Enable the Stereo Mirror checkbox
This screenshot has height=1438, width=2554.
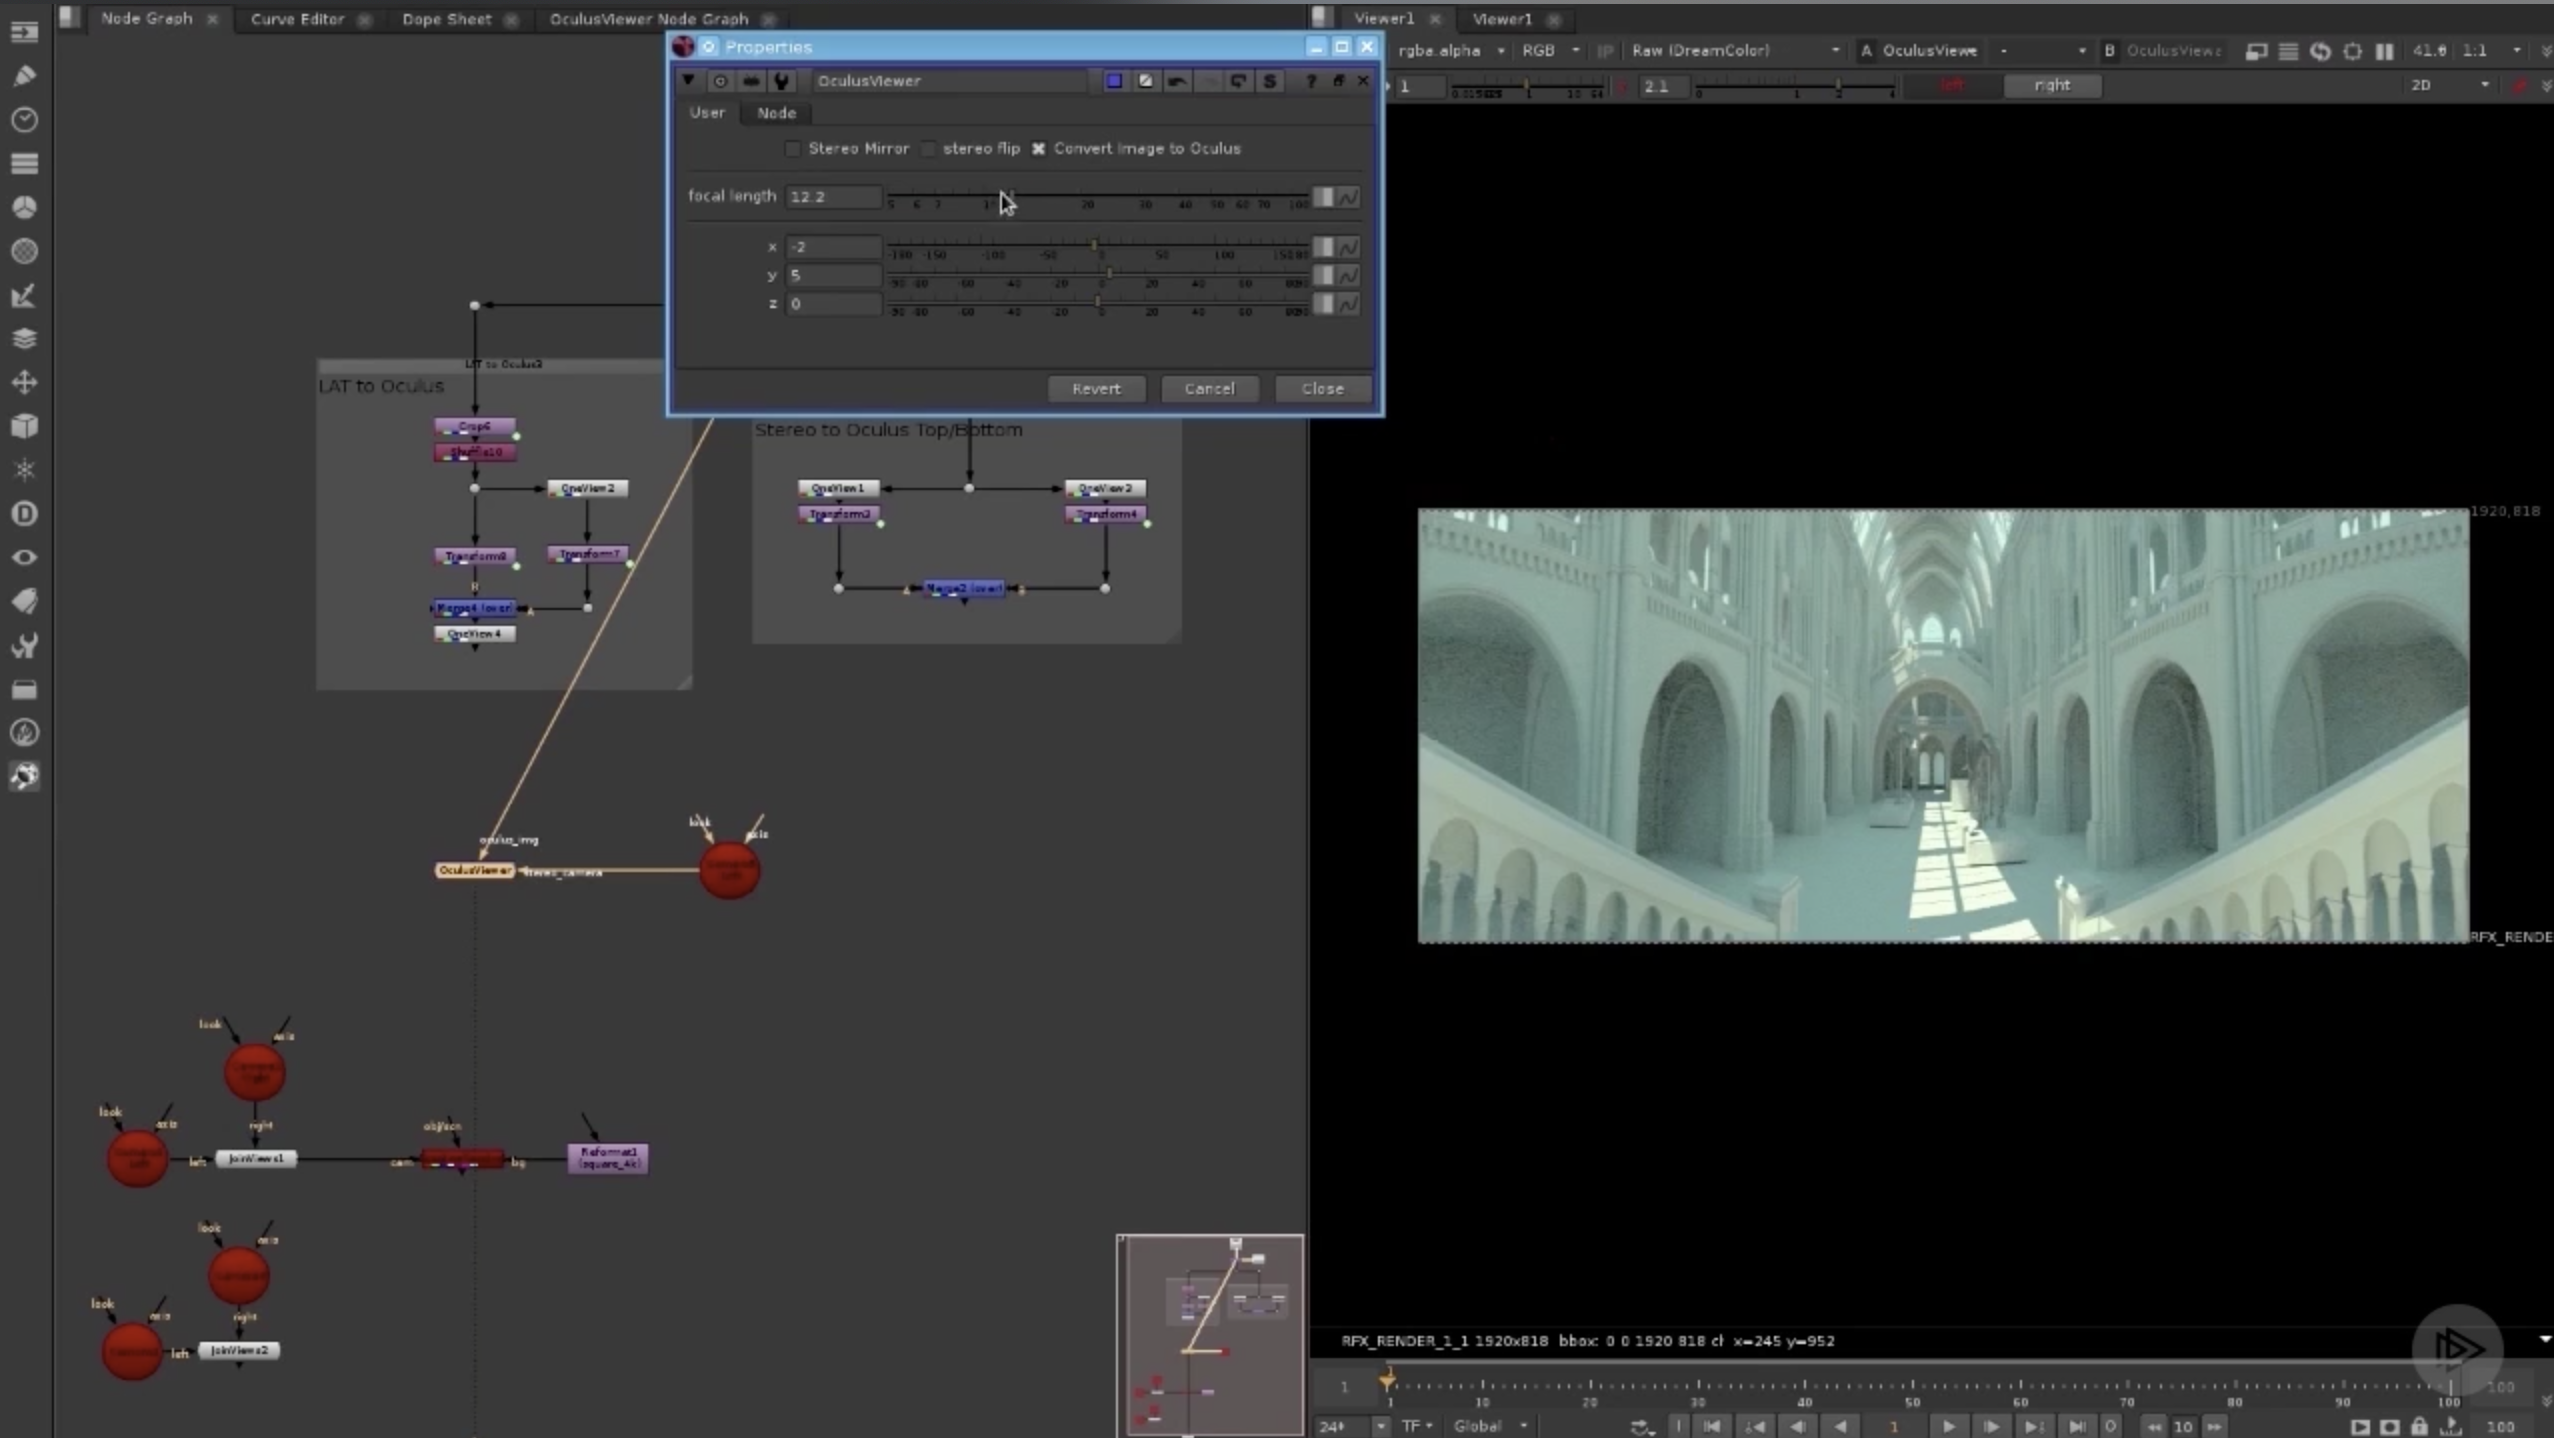(x=793, y=149)
